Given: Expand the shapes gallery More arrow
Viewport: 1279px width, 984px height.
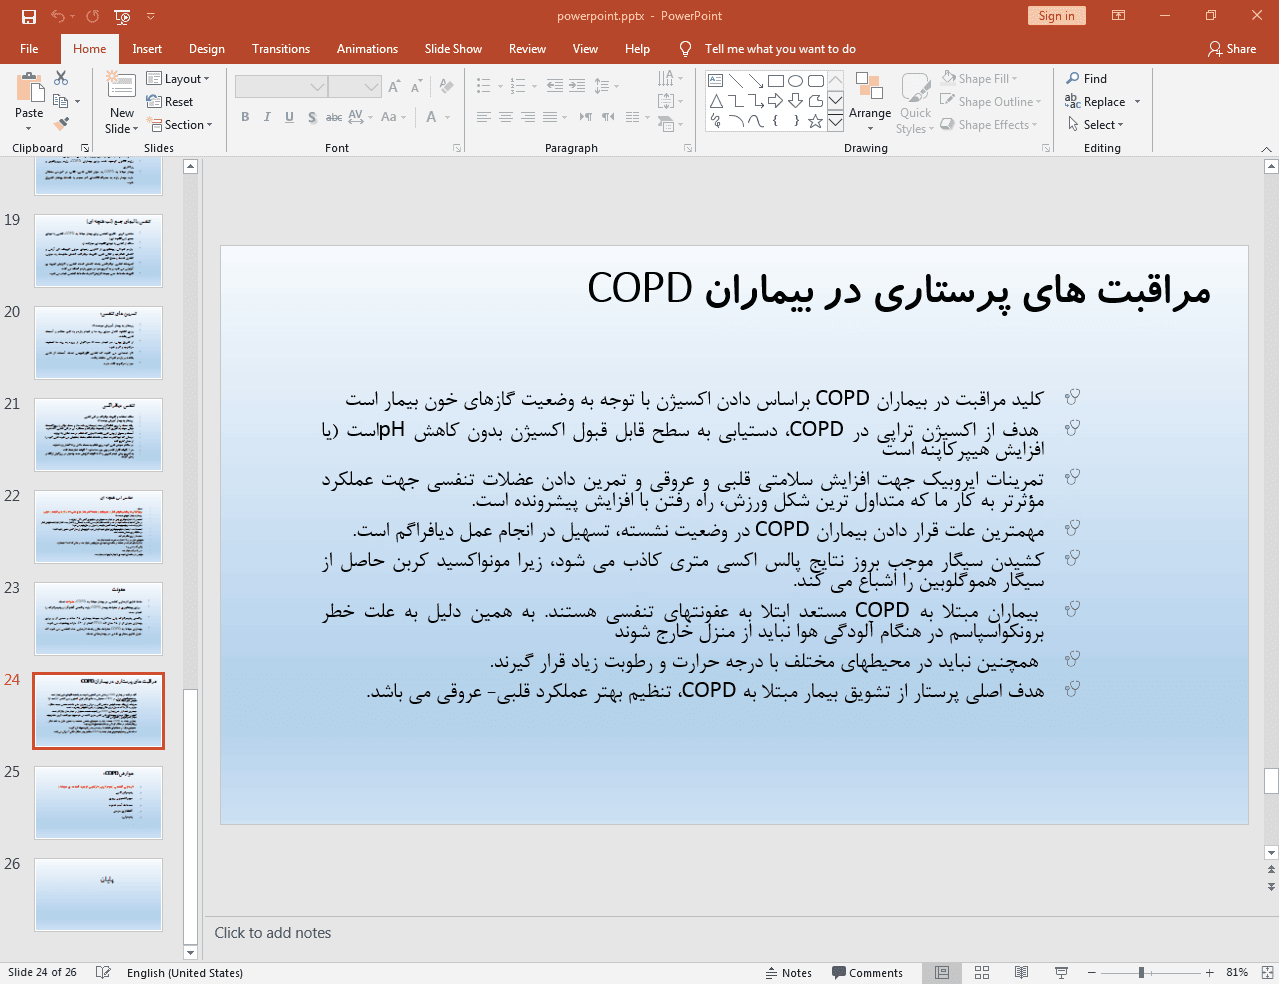Looking at the screenshot, I should (835, 121).
